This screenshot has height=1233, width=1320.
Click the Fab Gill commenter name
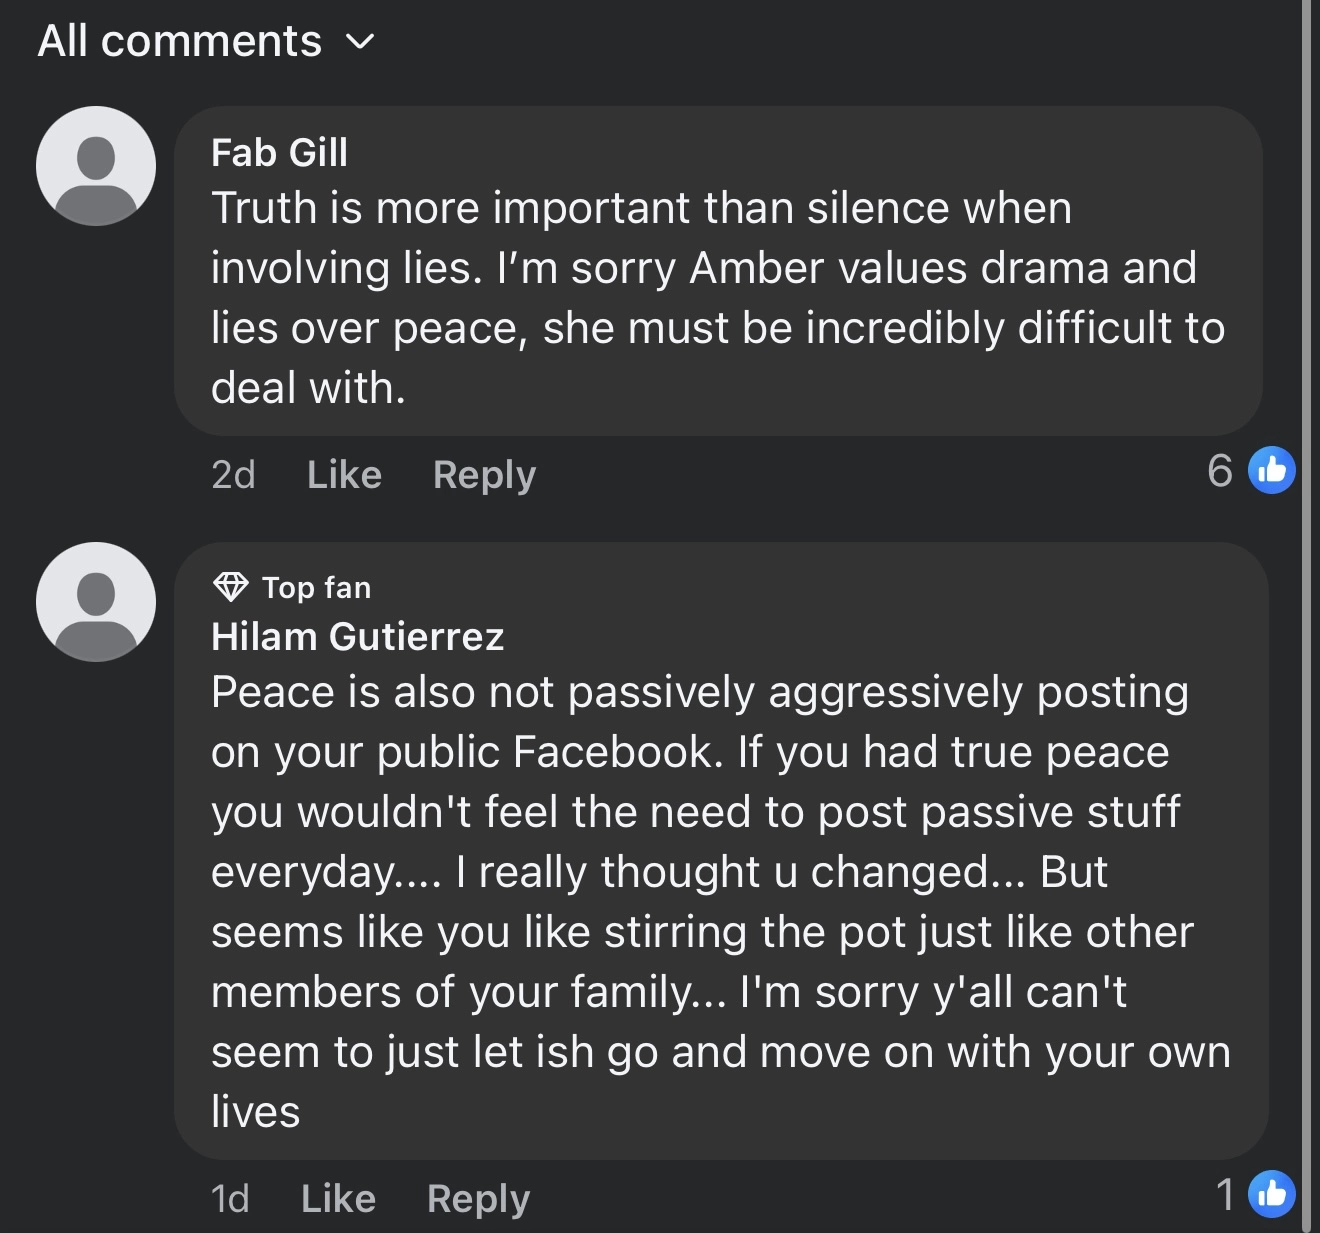280,153
